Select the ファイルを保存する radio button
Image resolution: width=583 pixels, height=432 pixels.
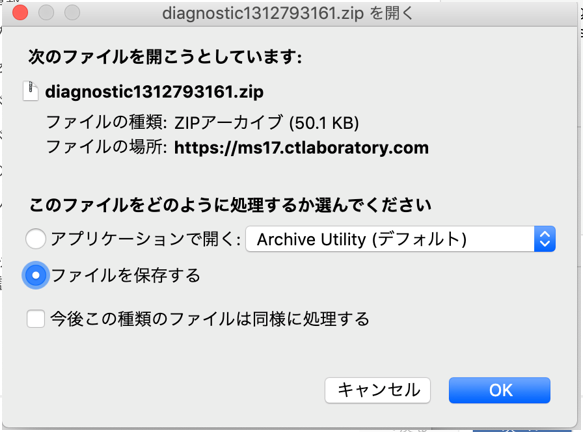pyautogui.click(x=36, y=275)
